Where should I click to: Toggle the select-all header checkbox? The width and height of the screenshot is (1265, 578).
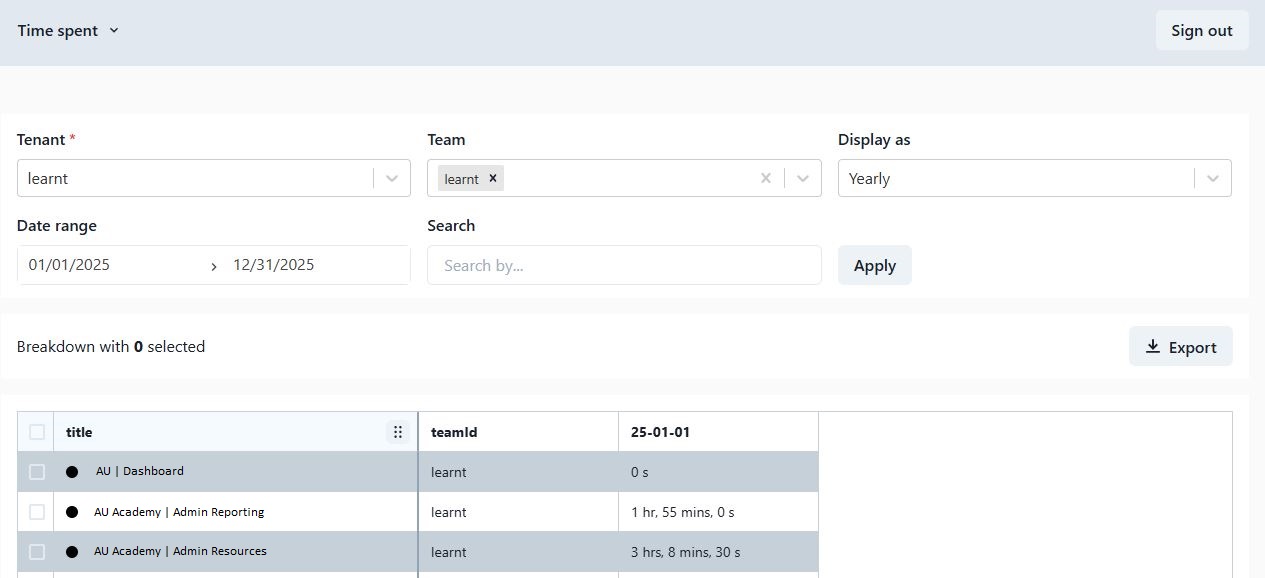coord(37,432)
